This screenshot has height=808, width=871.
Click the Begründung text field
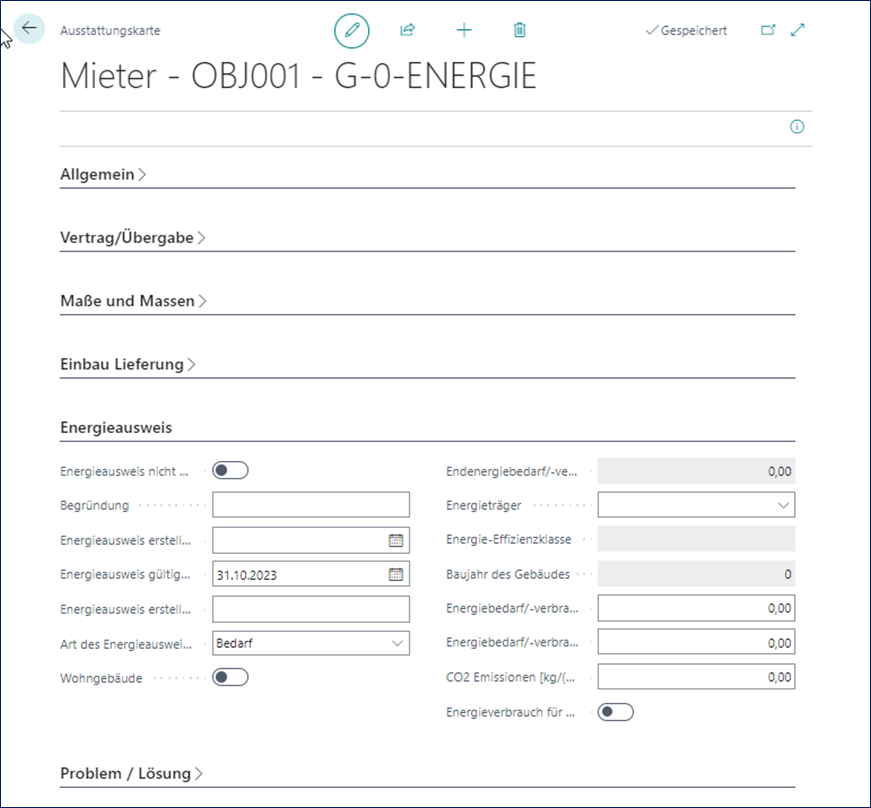point(311,505)
